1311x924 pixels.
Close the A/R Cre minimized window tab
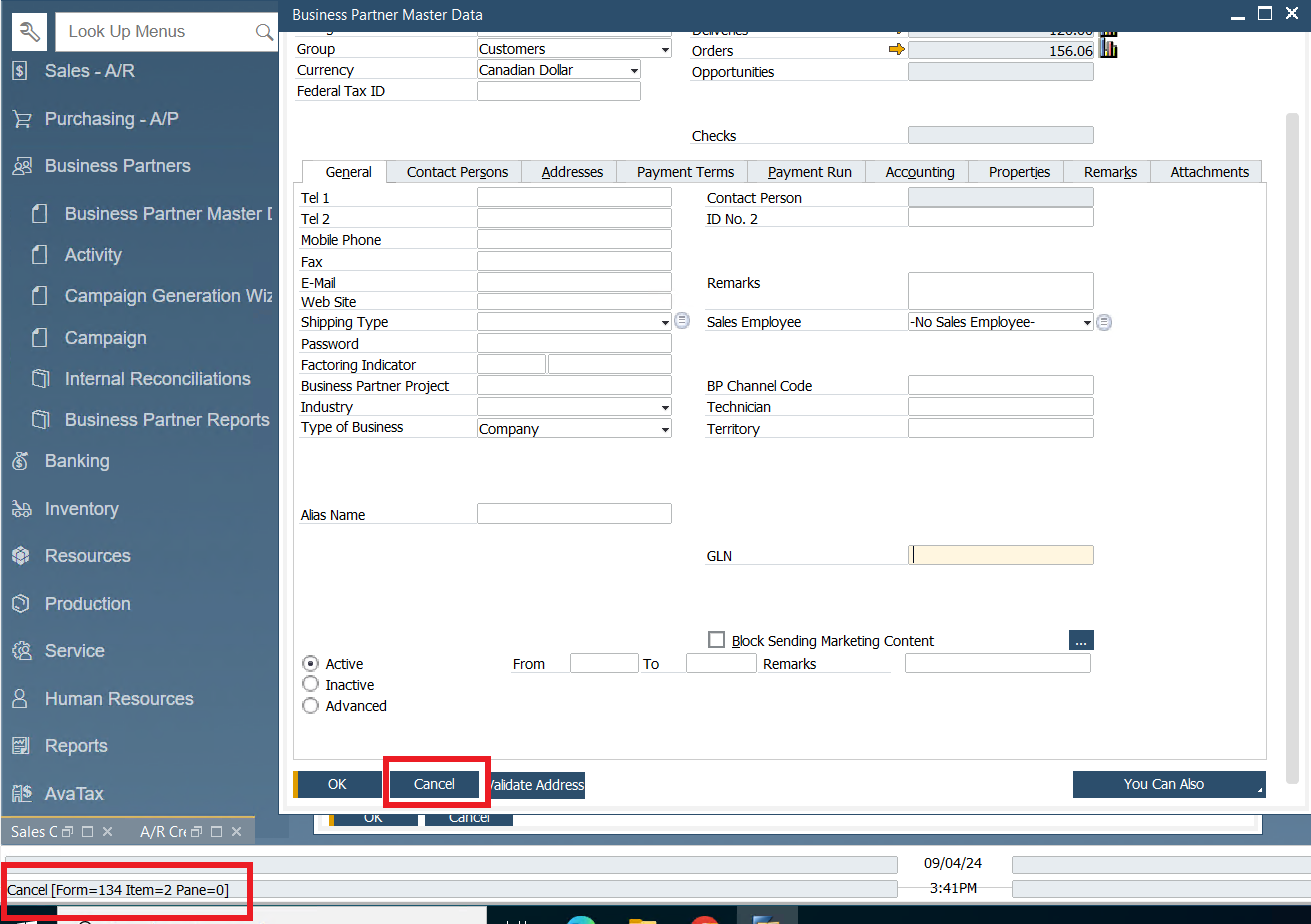(236, 832)
